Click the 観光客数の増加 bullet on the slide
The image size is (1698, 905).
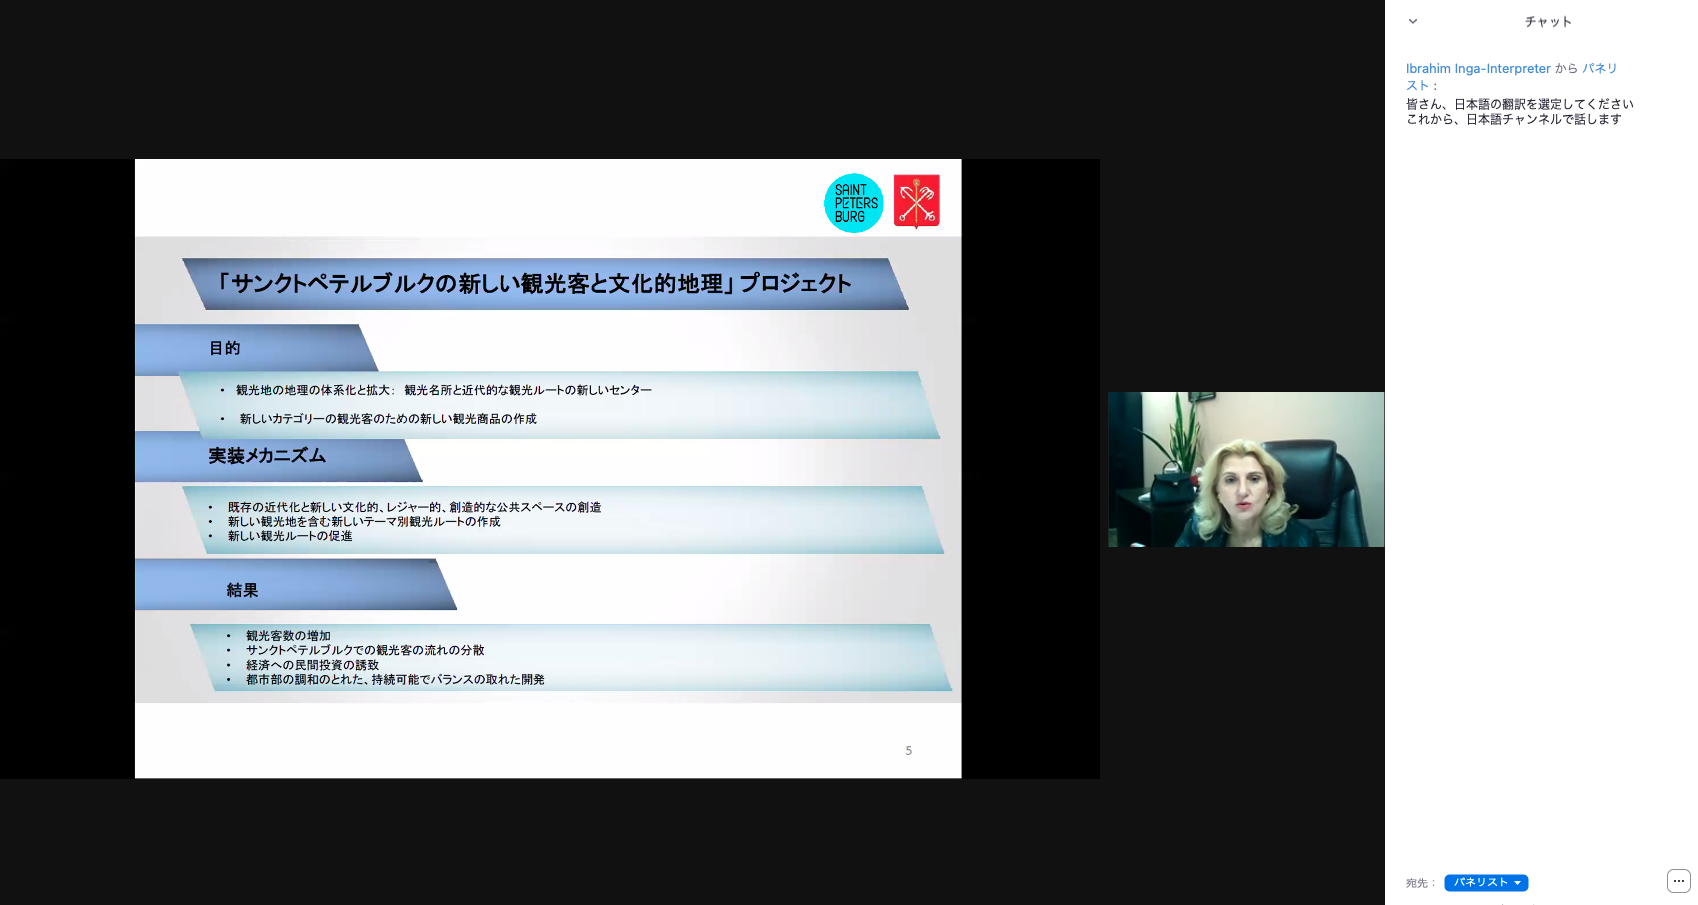pyautogui.click(x=288, y=636)
